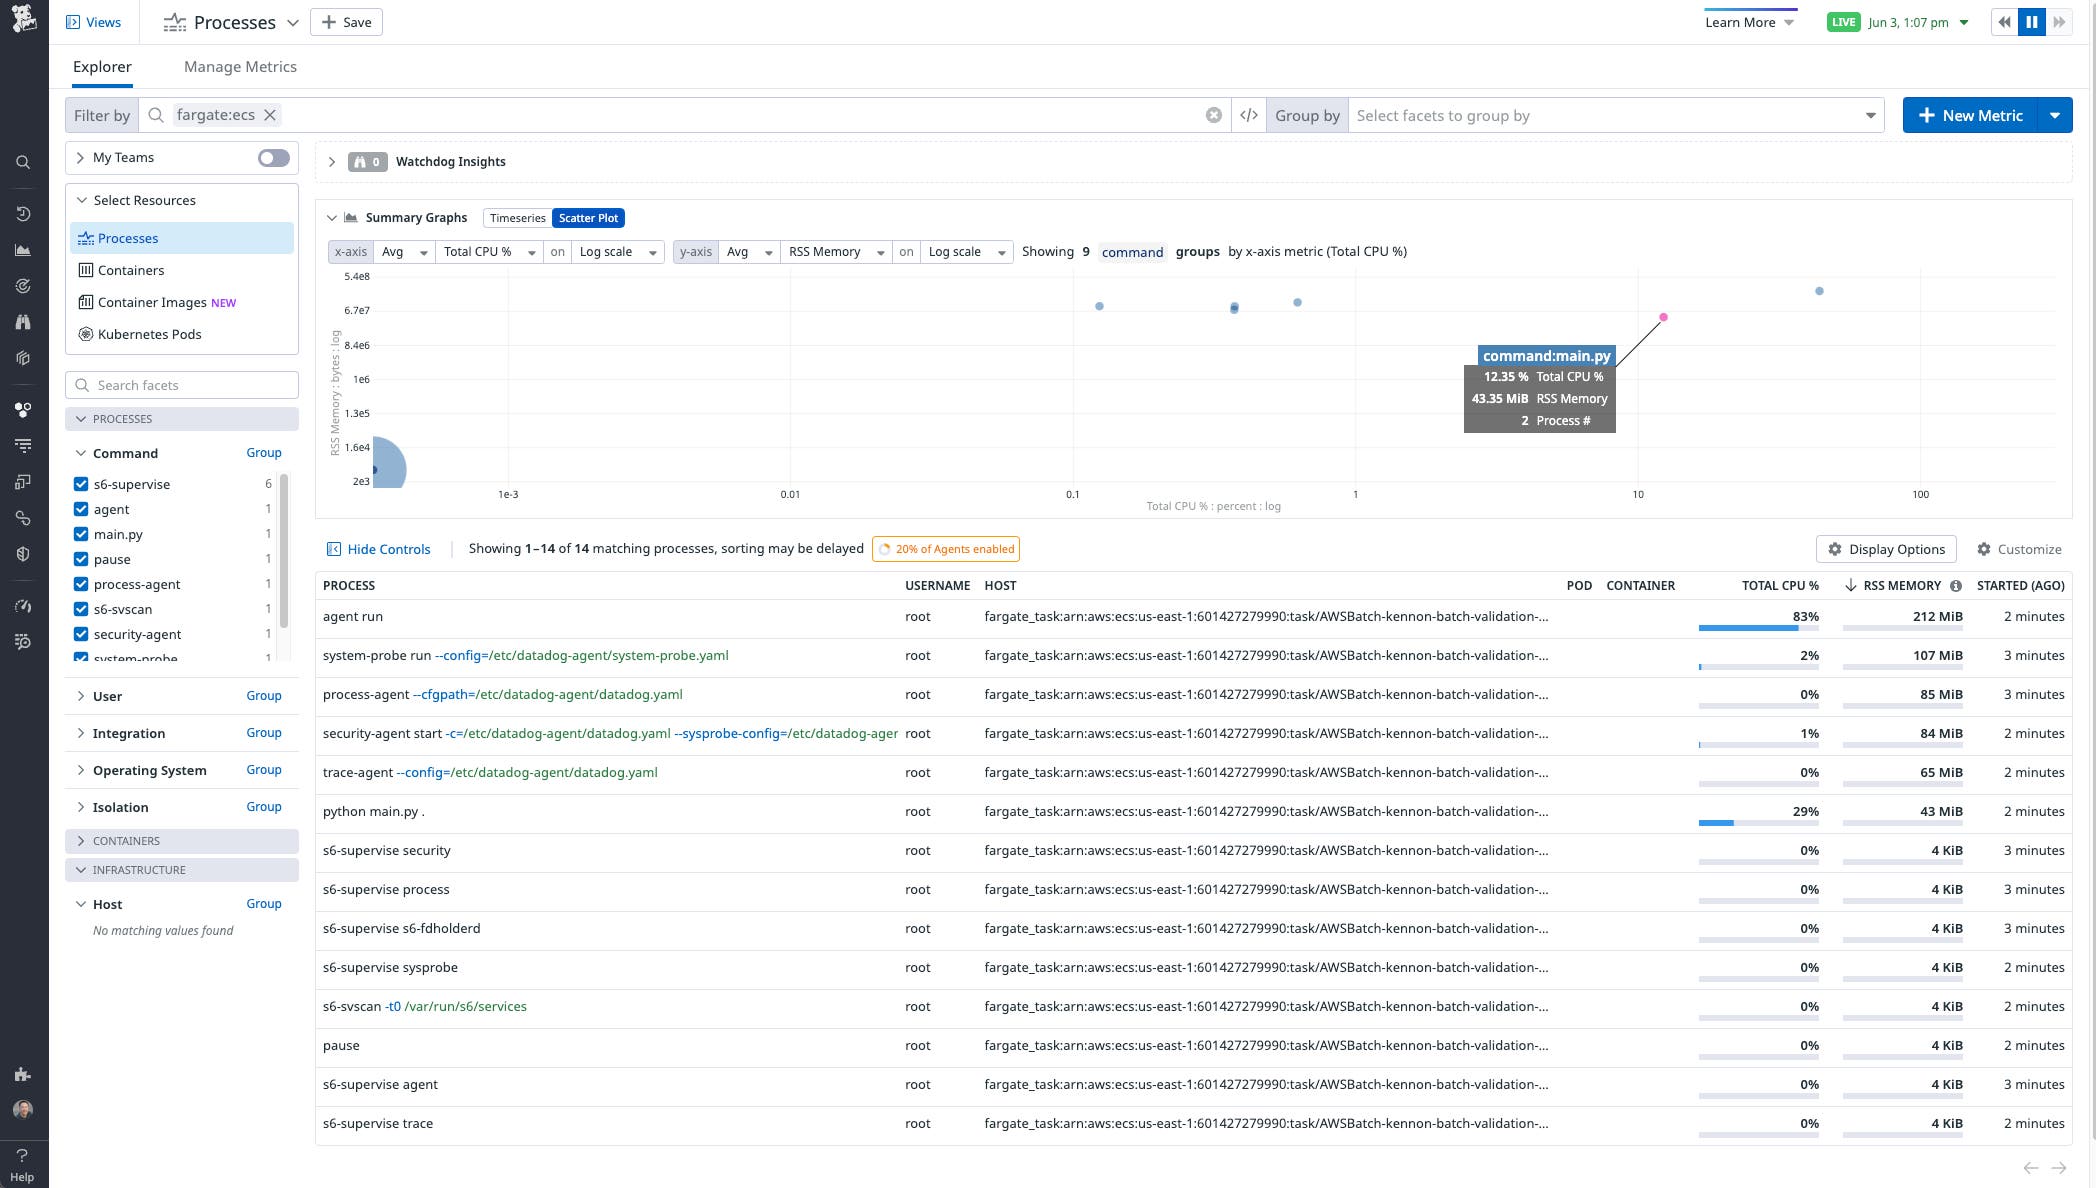Open search from the left navigation rail
The width and height of the screenshot is (2096, 1188).
point(22,162)
